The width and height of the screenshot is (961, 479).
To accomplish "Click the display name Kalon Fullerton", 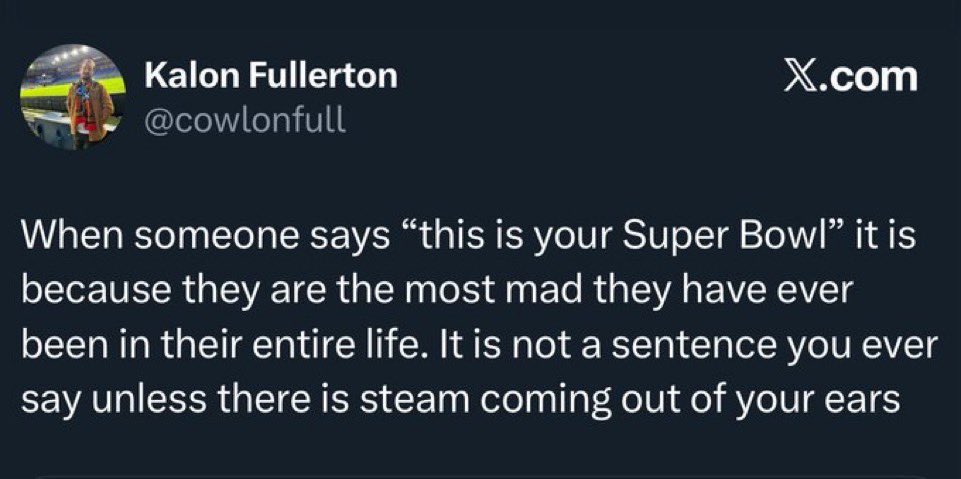I will pos(271,76).
